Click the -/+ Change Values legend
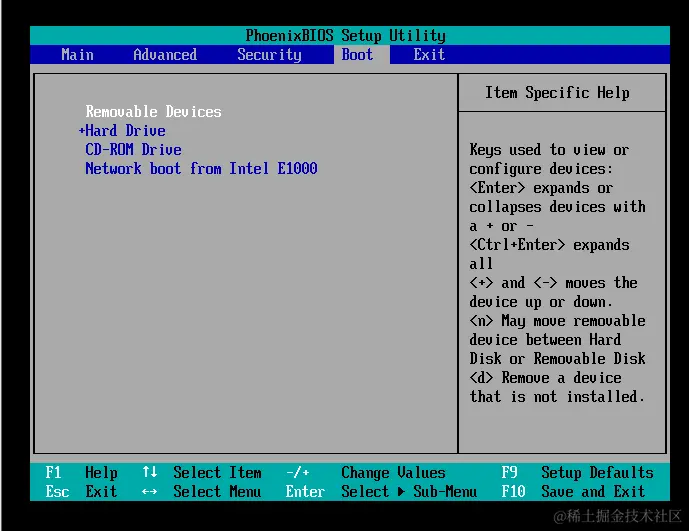The height and width of the screenshot is (531, 689). pyautogui.click(x=366, y=473)
